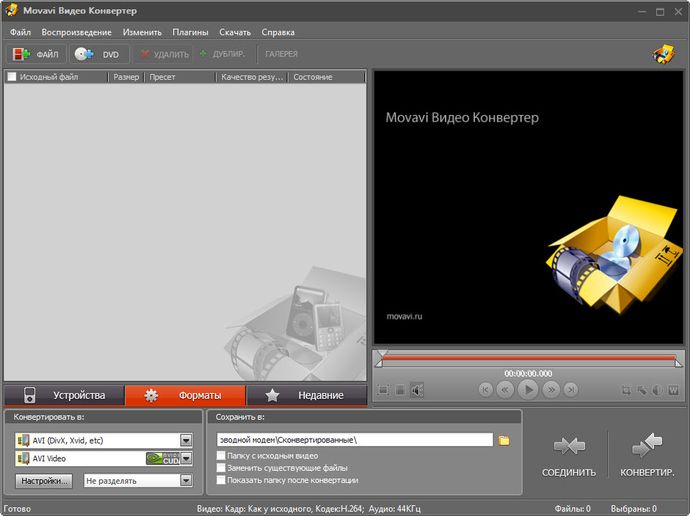Click the right trim marker on timeline

click(679, 362)
